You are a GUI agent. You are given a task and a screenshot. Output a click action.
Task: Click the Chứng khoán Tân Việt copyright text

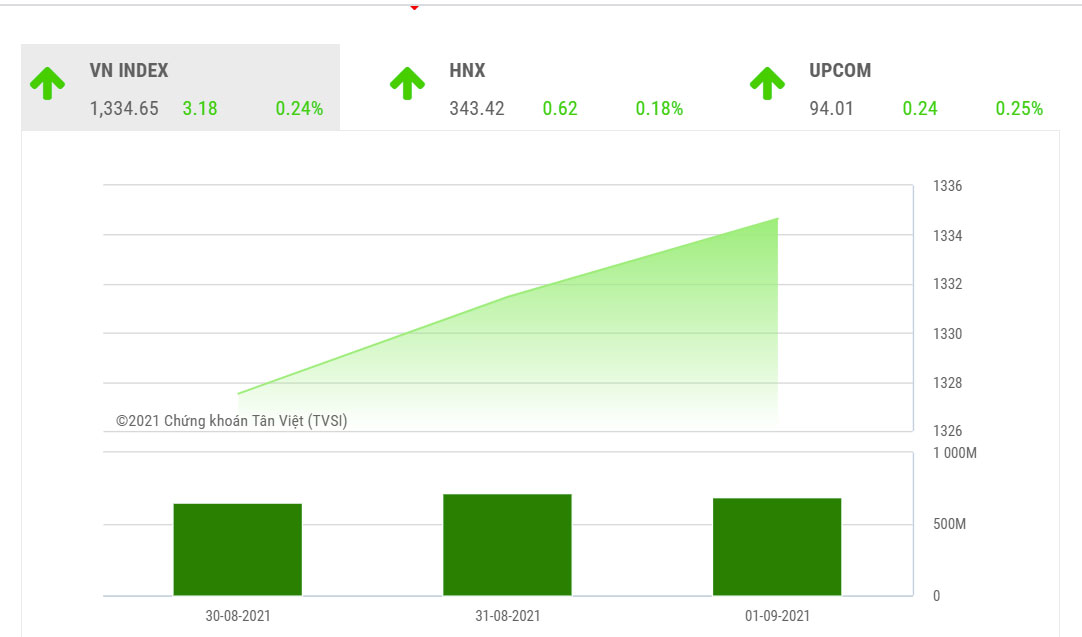232,421
